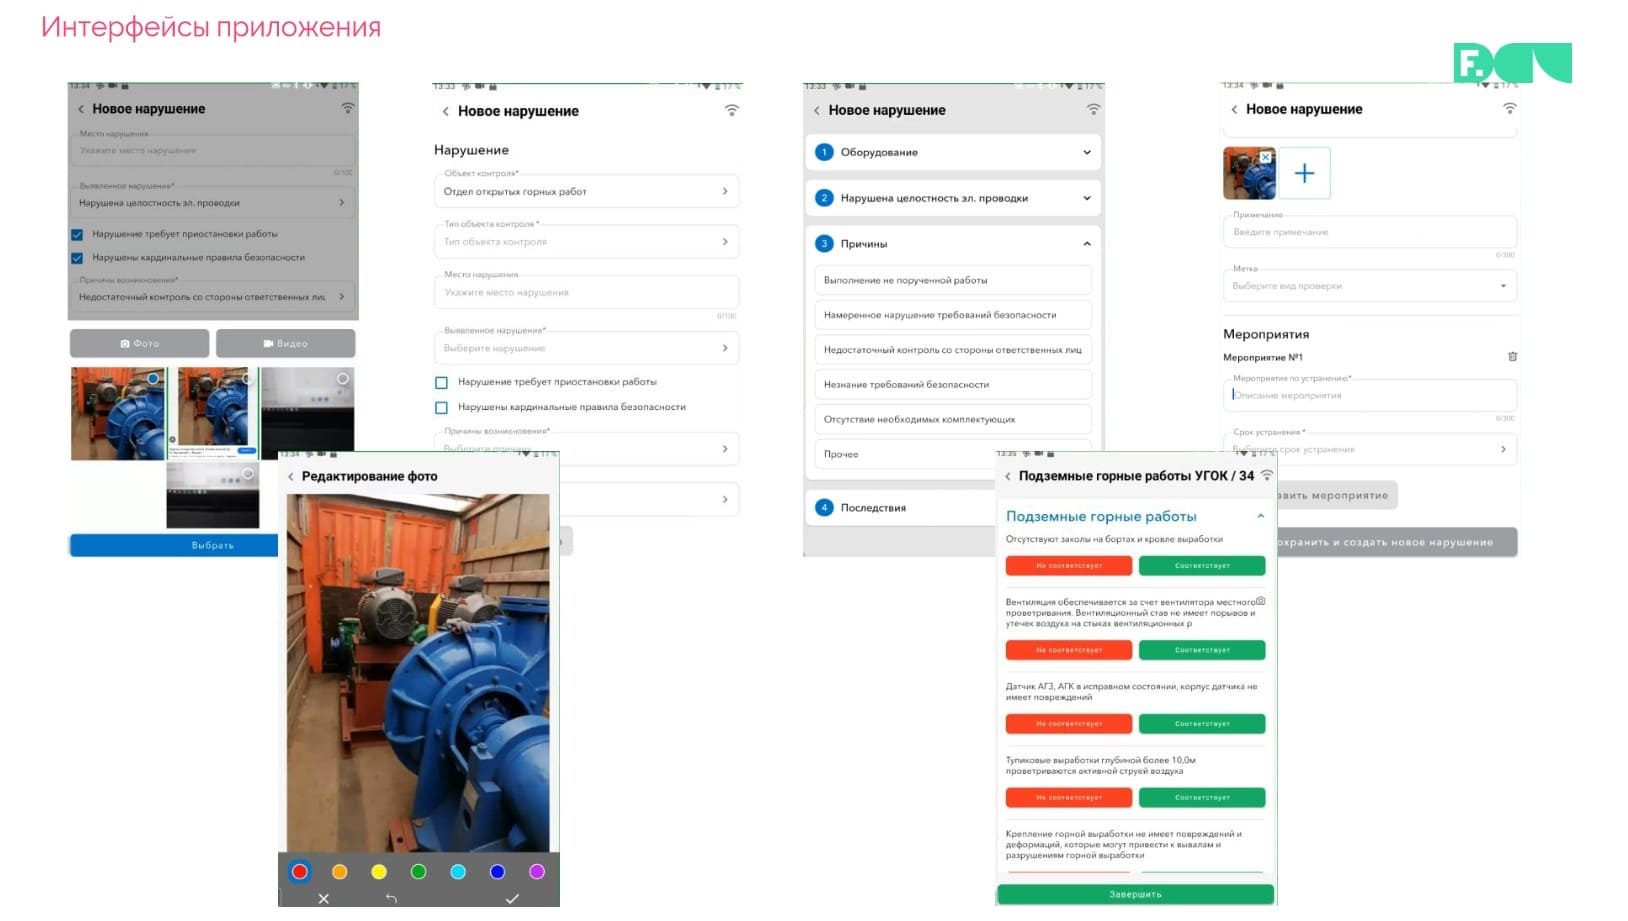Select the third gallery thumbnail via its circle

(343, 379)
